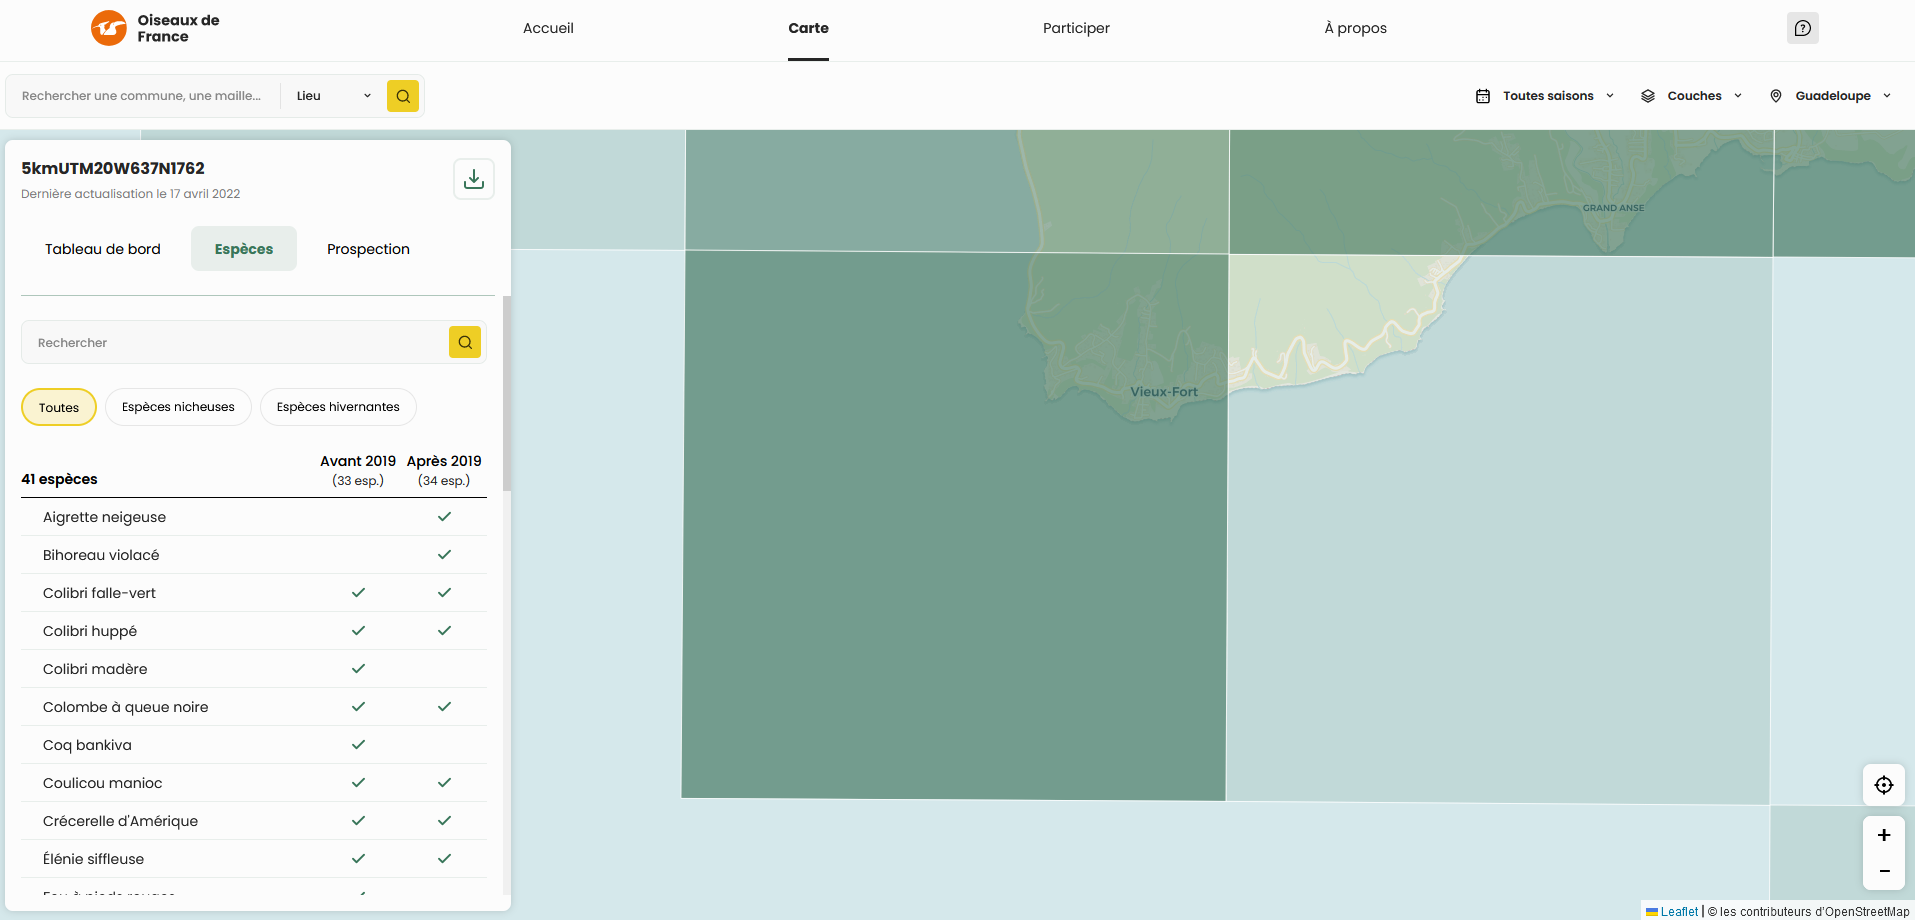Image resolution: width=1915 pixels, height=920 pixels.
Task: Open the Guadeloupe territory selector
Action: tap(1830, 96)
